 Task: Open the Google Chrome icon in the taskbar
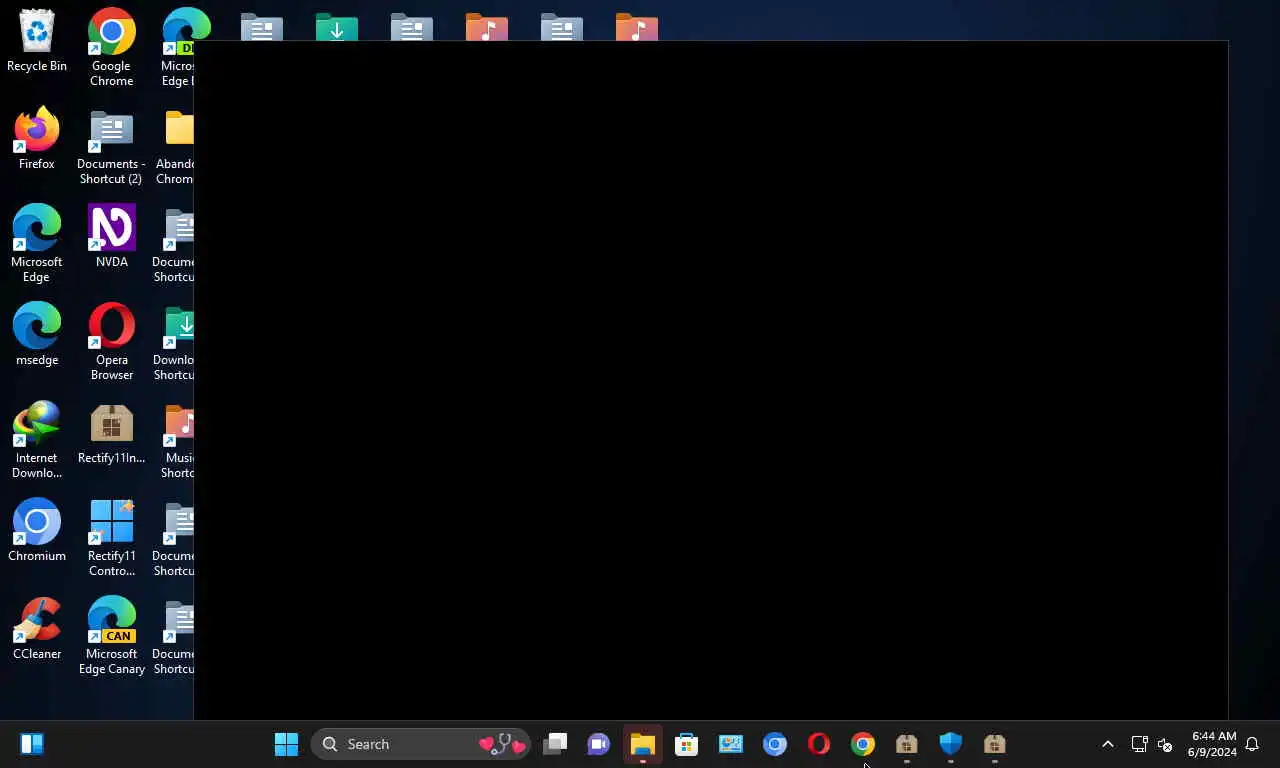click(x=863, y=744)
